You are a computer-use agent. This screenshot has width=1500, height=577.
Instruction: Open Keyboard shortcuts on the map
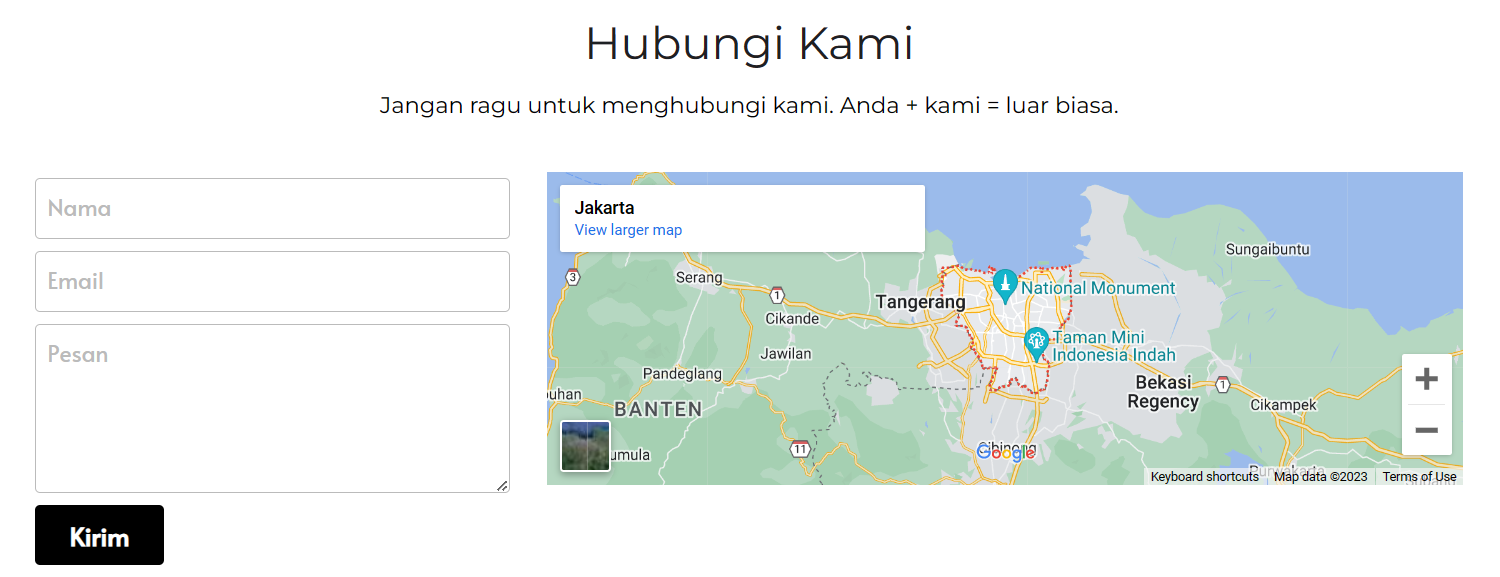point(1205,477)
